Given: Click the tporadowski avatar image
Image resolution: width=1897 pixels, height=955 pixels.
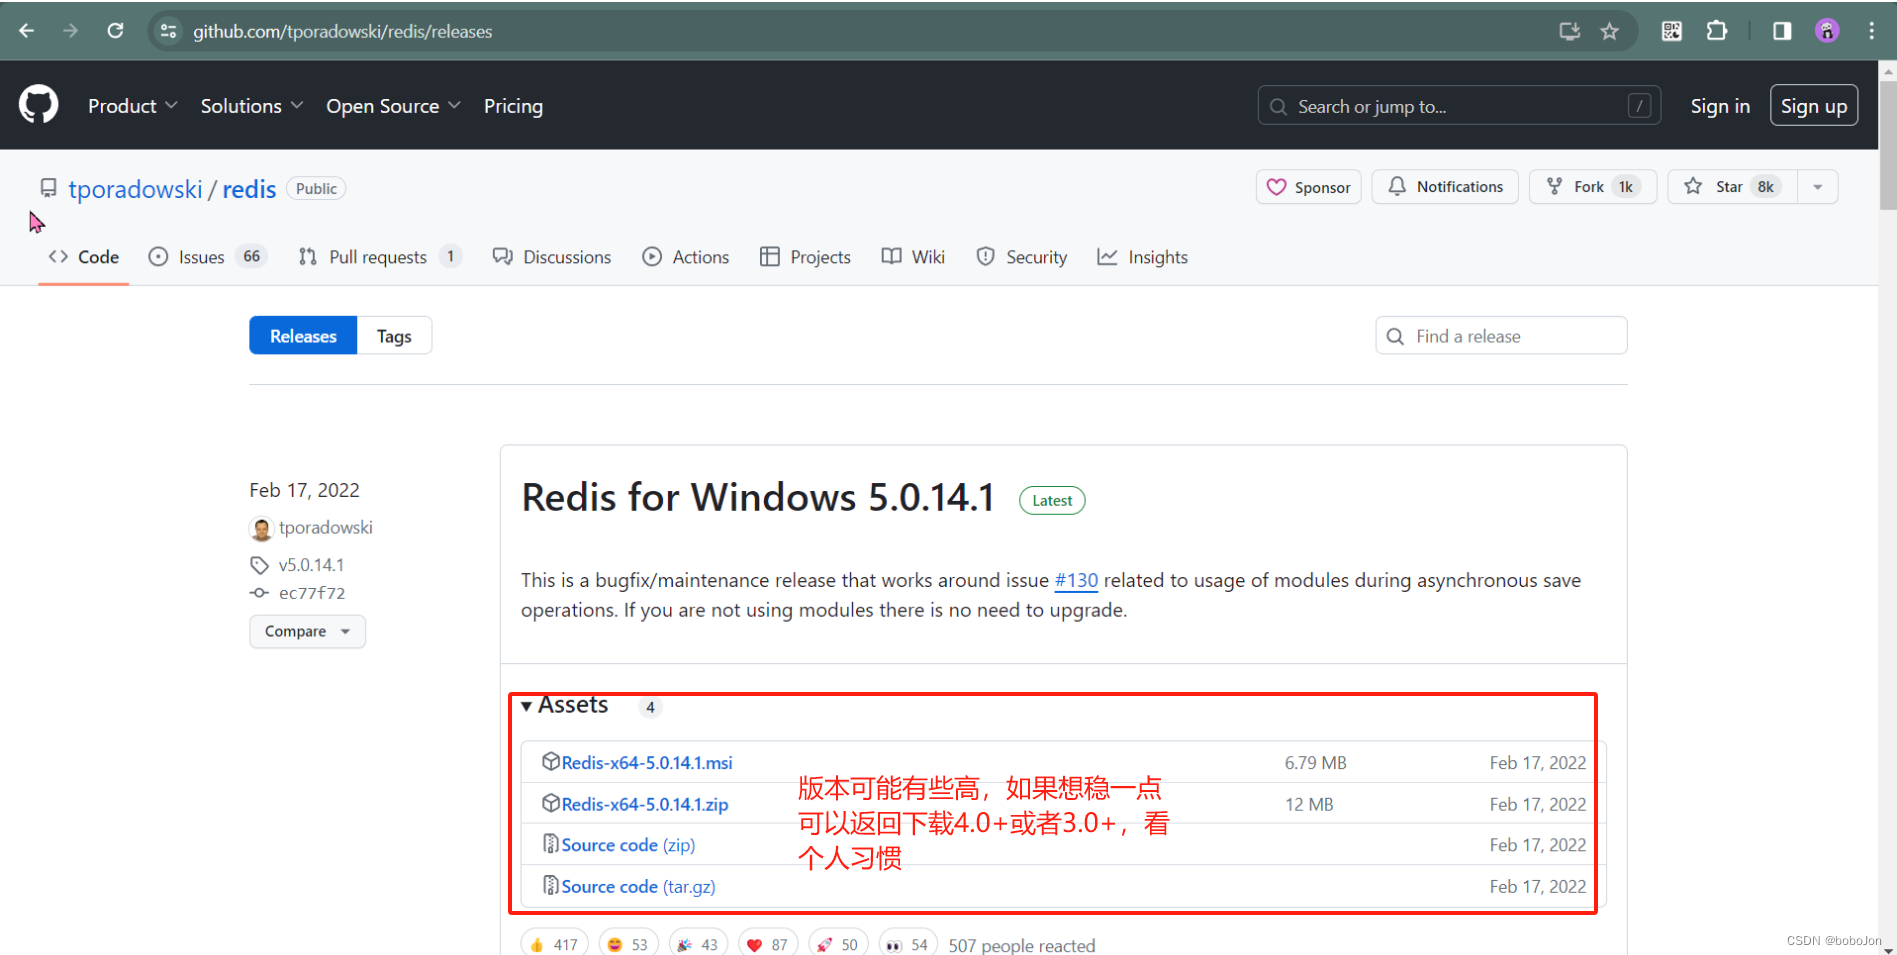Looking at the screenshot, I should [x=261, y=528].
